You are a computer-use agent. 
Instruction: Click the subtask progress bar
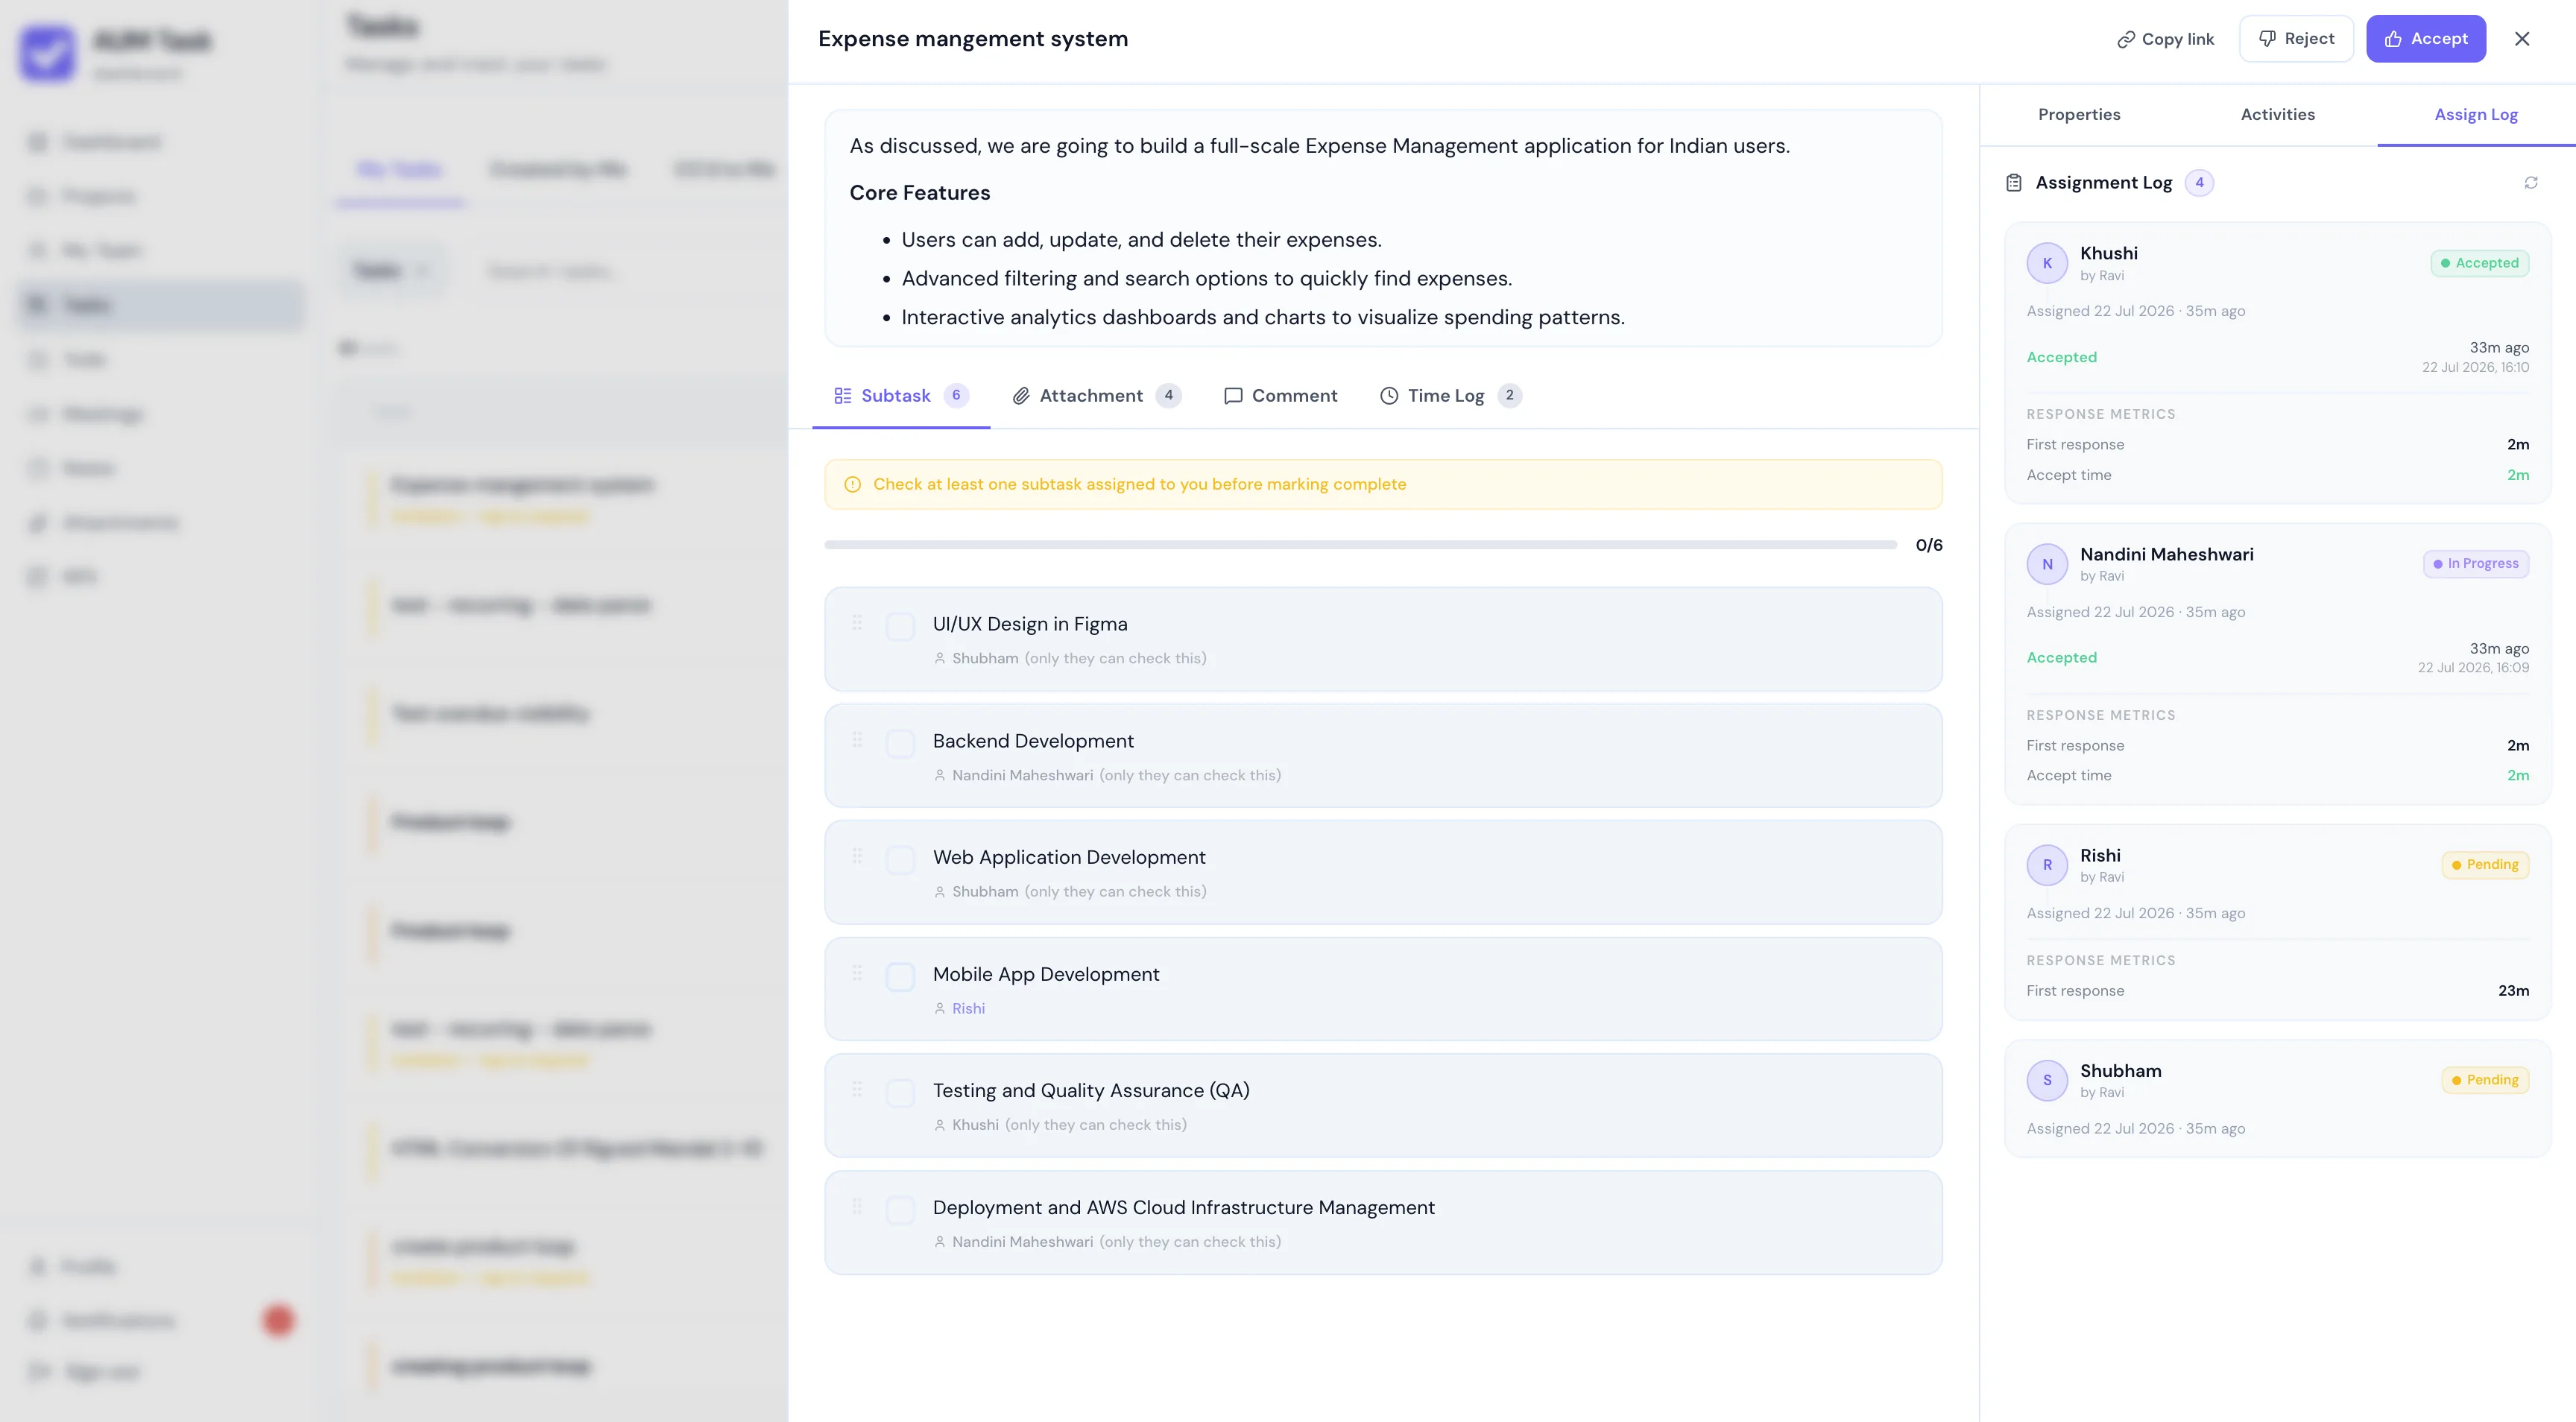tap(1360, 545)
